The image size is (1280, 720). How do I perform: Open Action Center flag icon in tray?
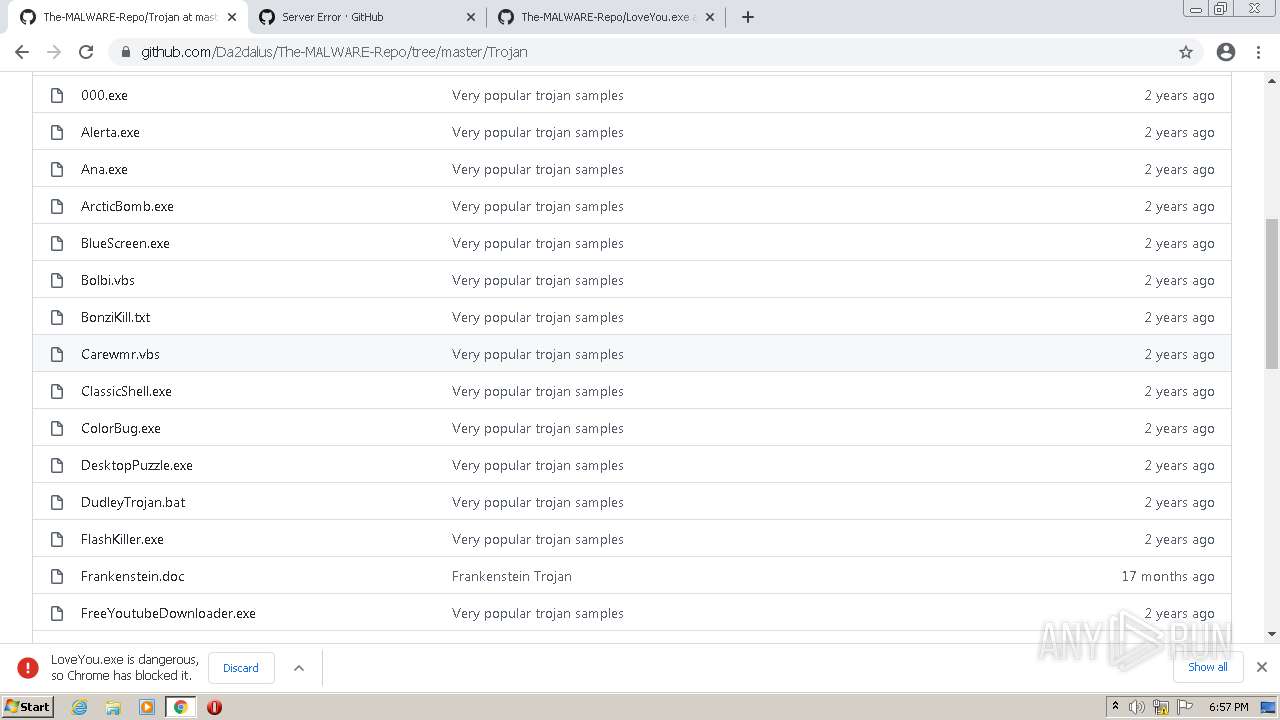(1185, 707)
